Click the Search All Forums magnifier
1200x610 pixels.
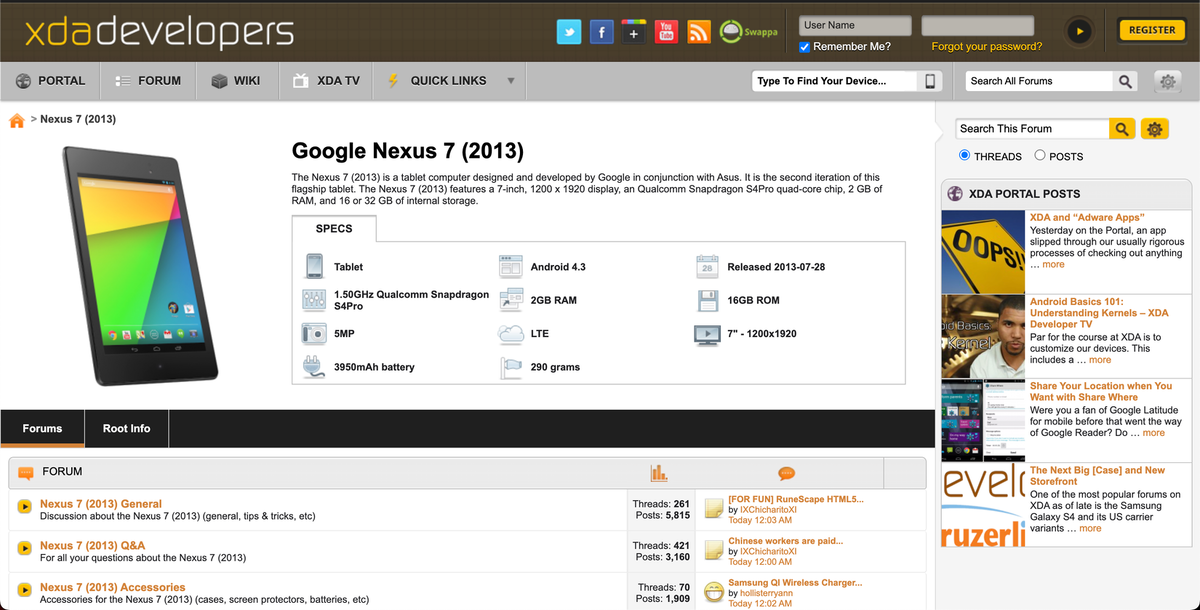1126,81
